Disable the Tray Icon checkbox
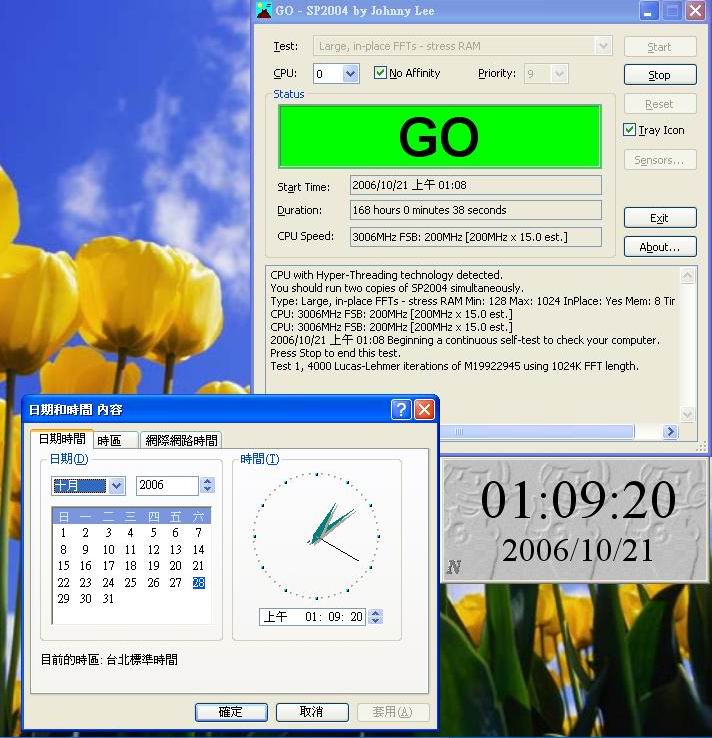This screenshot has height=738, width=712. [x=629, y=129]
